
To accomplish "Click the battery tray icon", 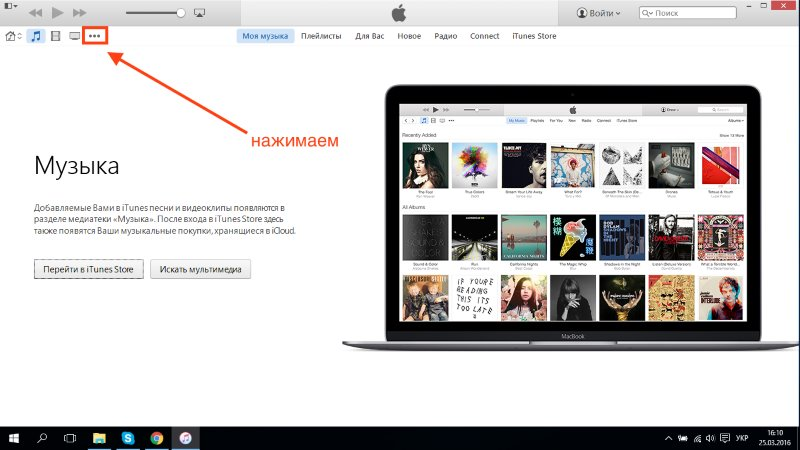I will pos(683,438).
